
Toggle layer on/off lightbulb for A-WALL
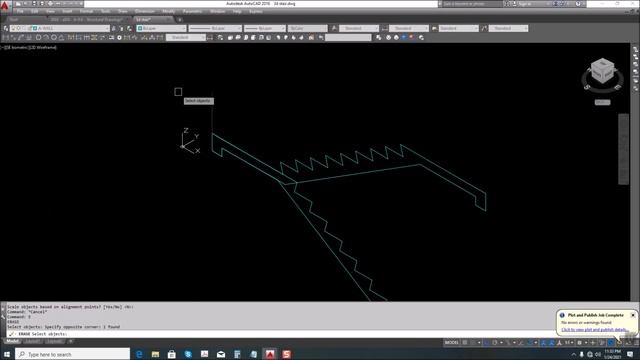coord(13,29)
